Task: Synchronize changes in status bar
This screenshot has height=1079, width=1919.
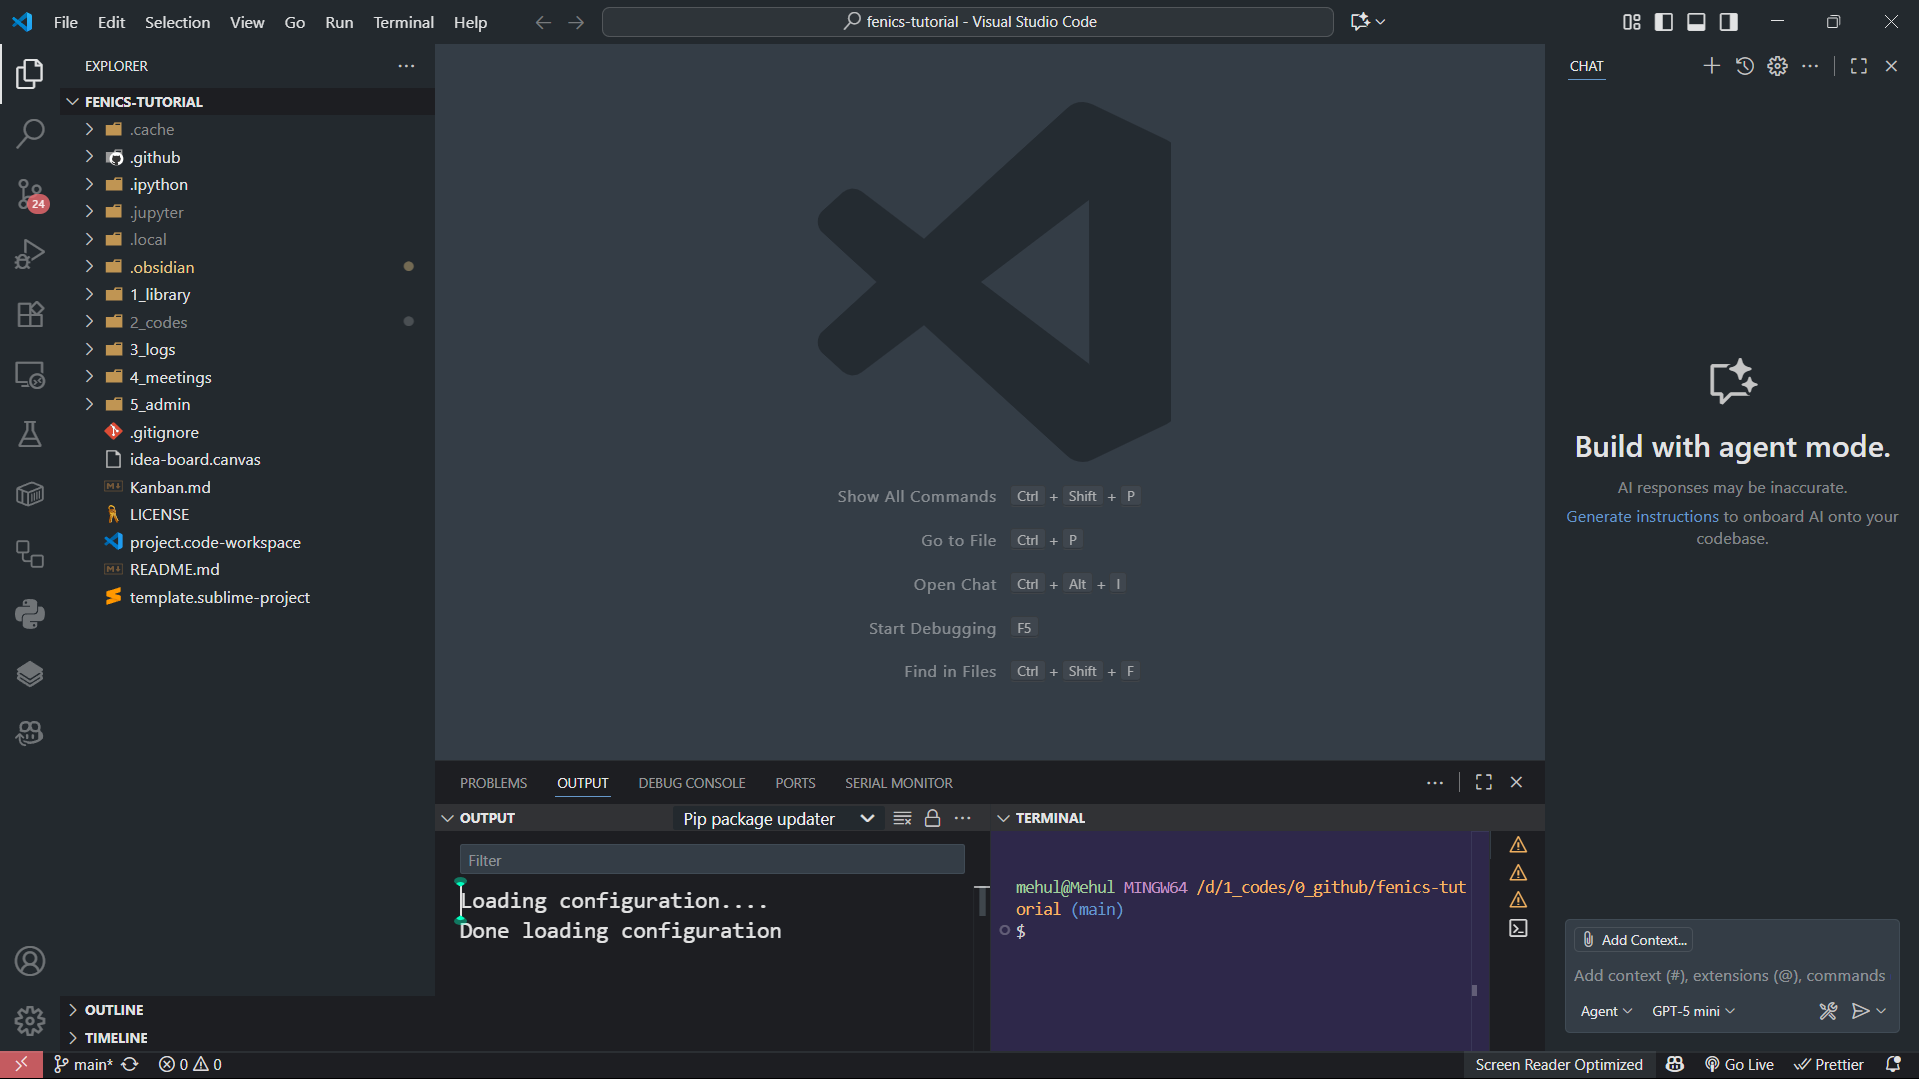Action: (x=130, y=1065)
